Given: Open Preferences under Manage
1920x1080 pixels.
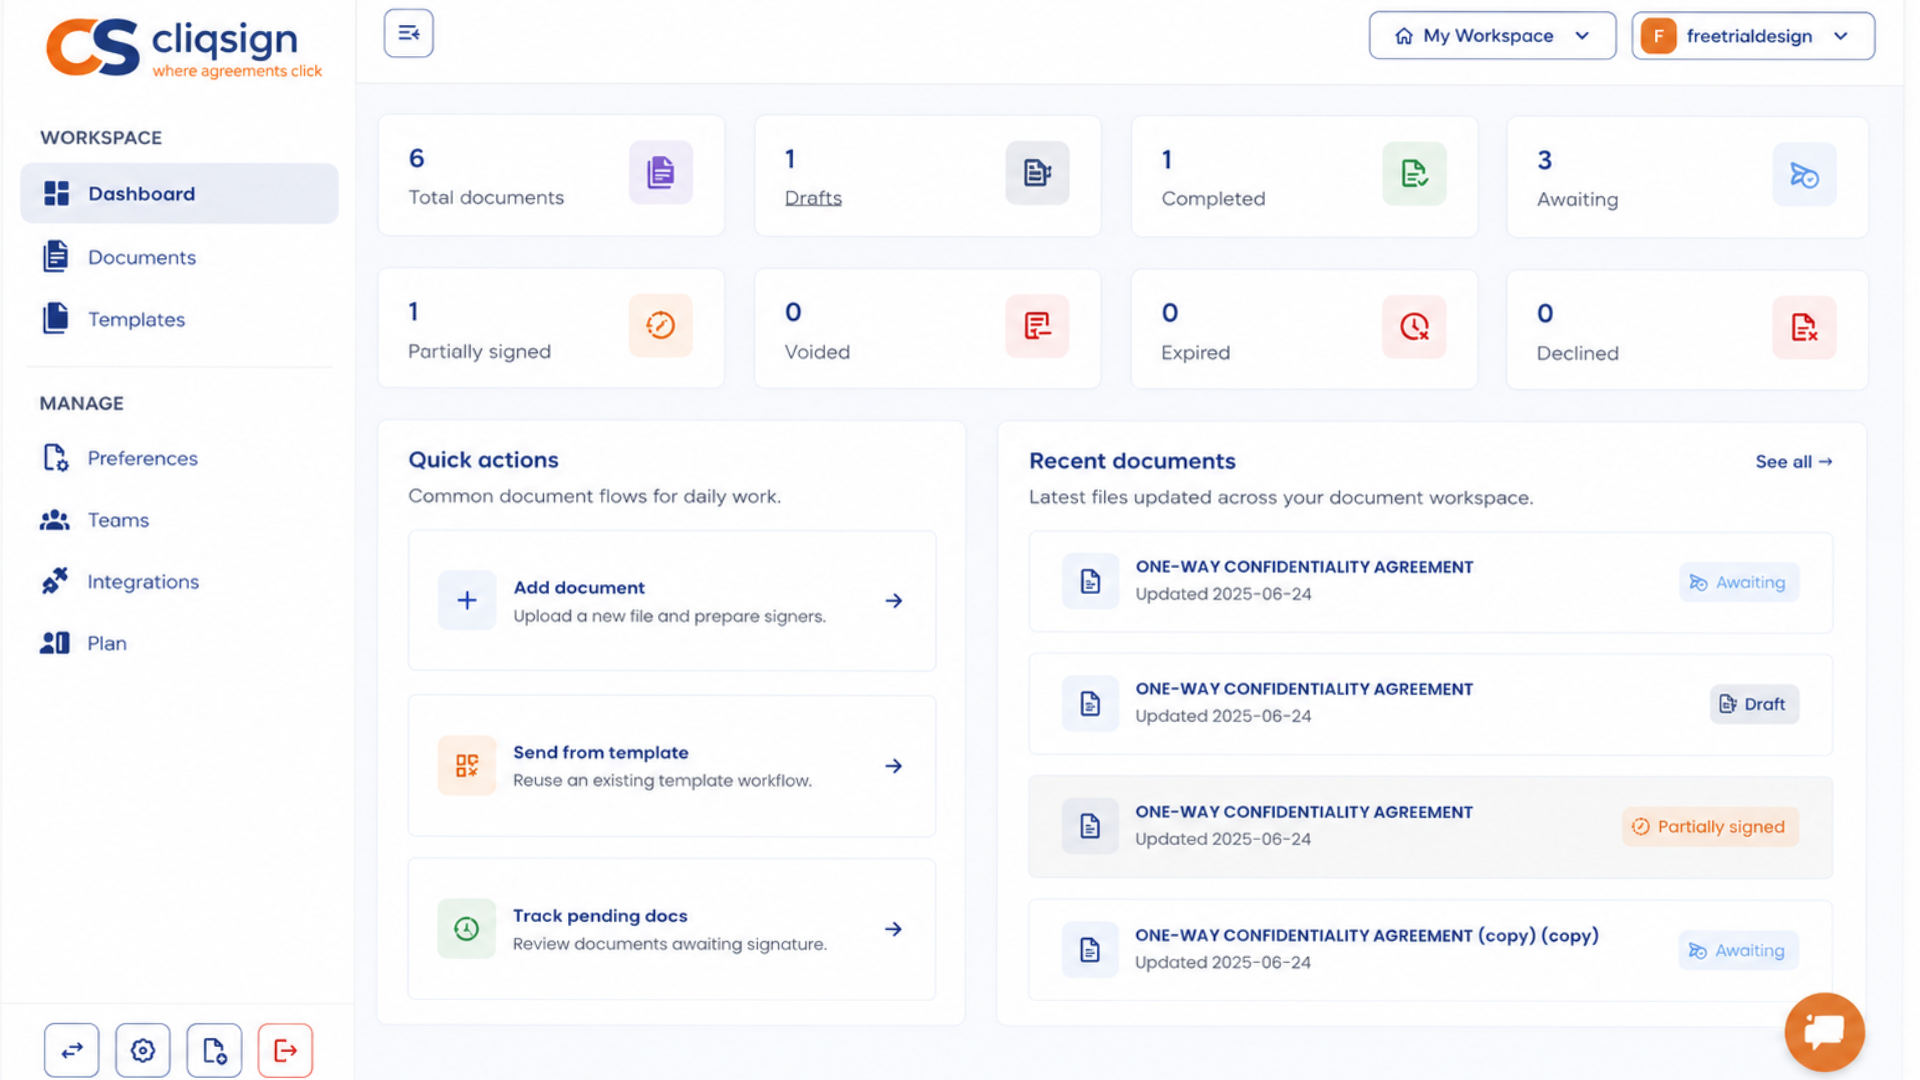Looking at the screenshot, I should 142,458.
